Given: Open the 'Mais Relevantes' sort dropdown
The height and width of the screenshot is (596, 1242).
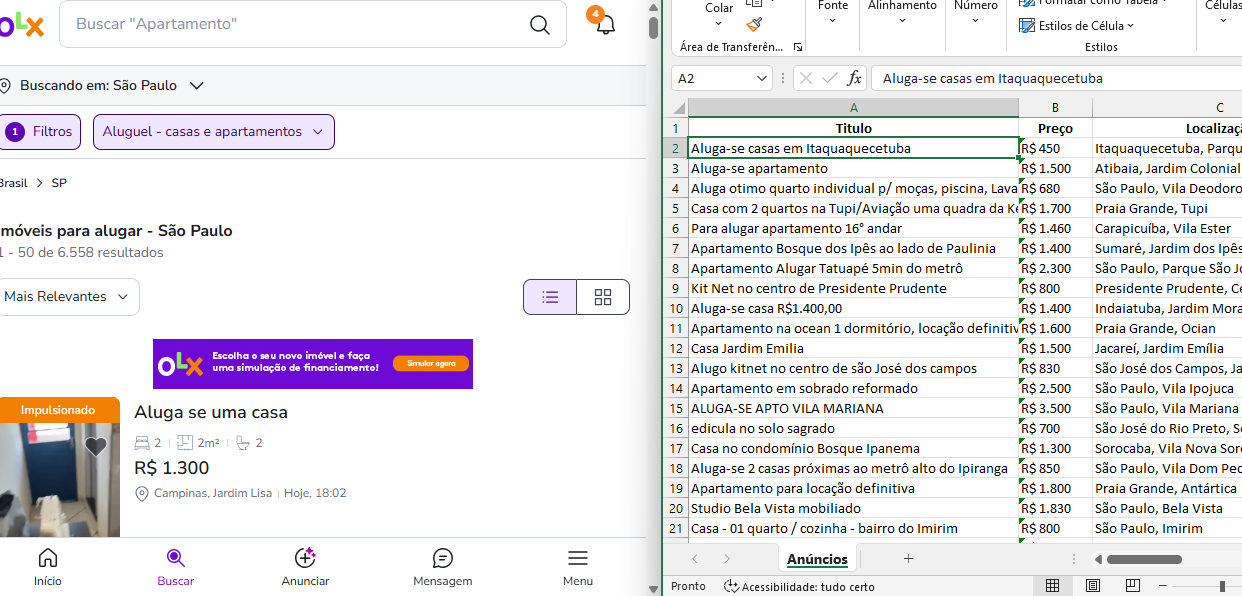Looking at the screenshot, I should pos(68,297).
